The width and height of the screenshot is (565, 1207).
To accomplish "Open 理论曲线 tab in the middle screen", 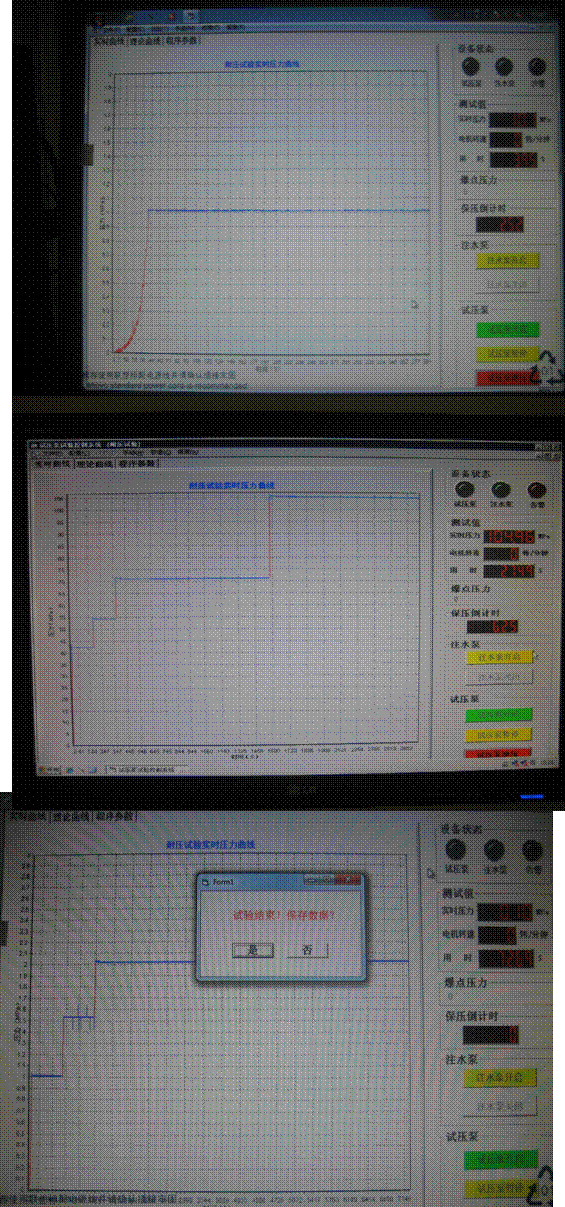I will 97,464.
